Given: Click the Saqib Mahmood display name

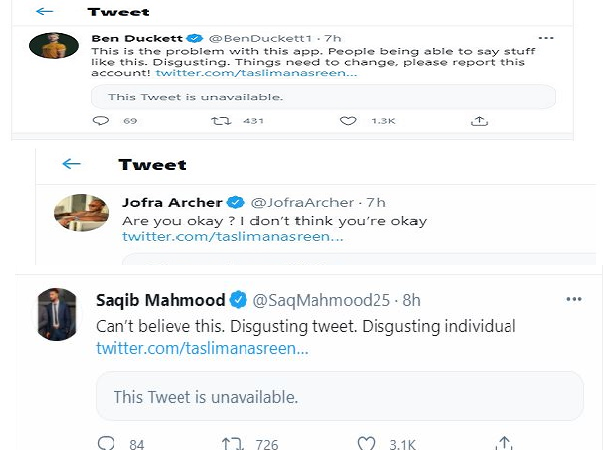Looking at the screenshot, I should coord(159,300).
